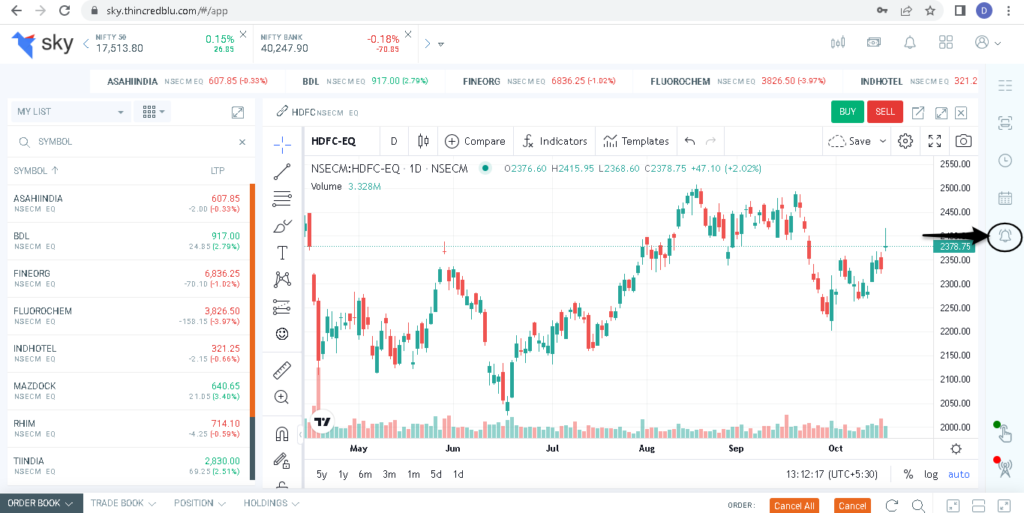Toggle auto scale on price axis
The height and width of the screenshot is (513, 1024).
pyautogui.click(x=959, y=474)
